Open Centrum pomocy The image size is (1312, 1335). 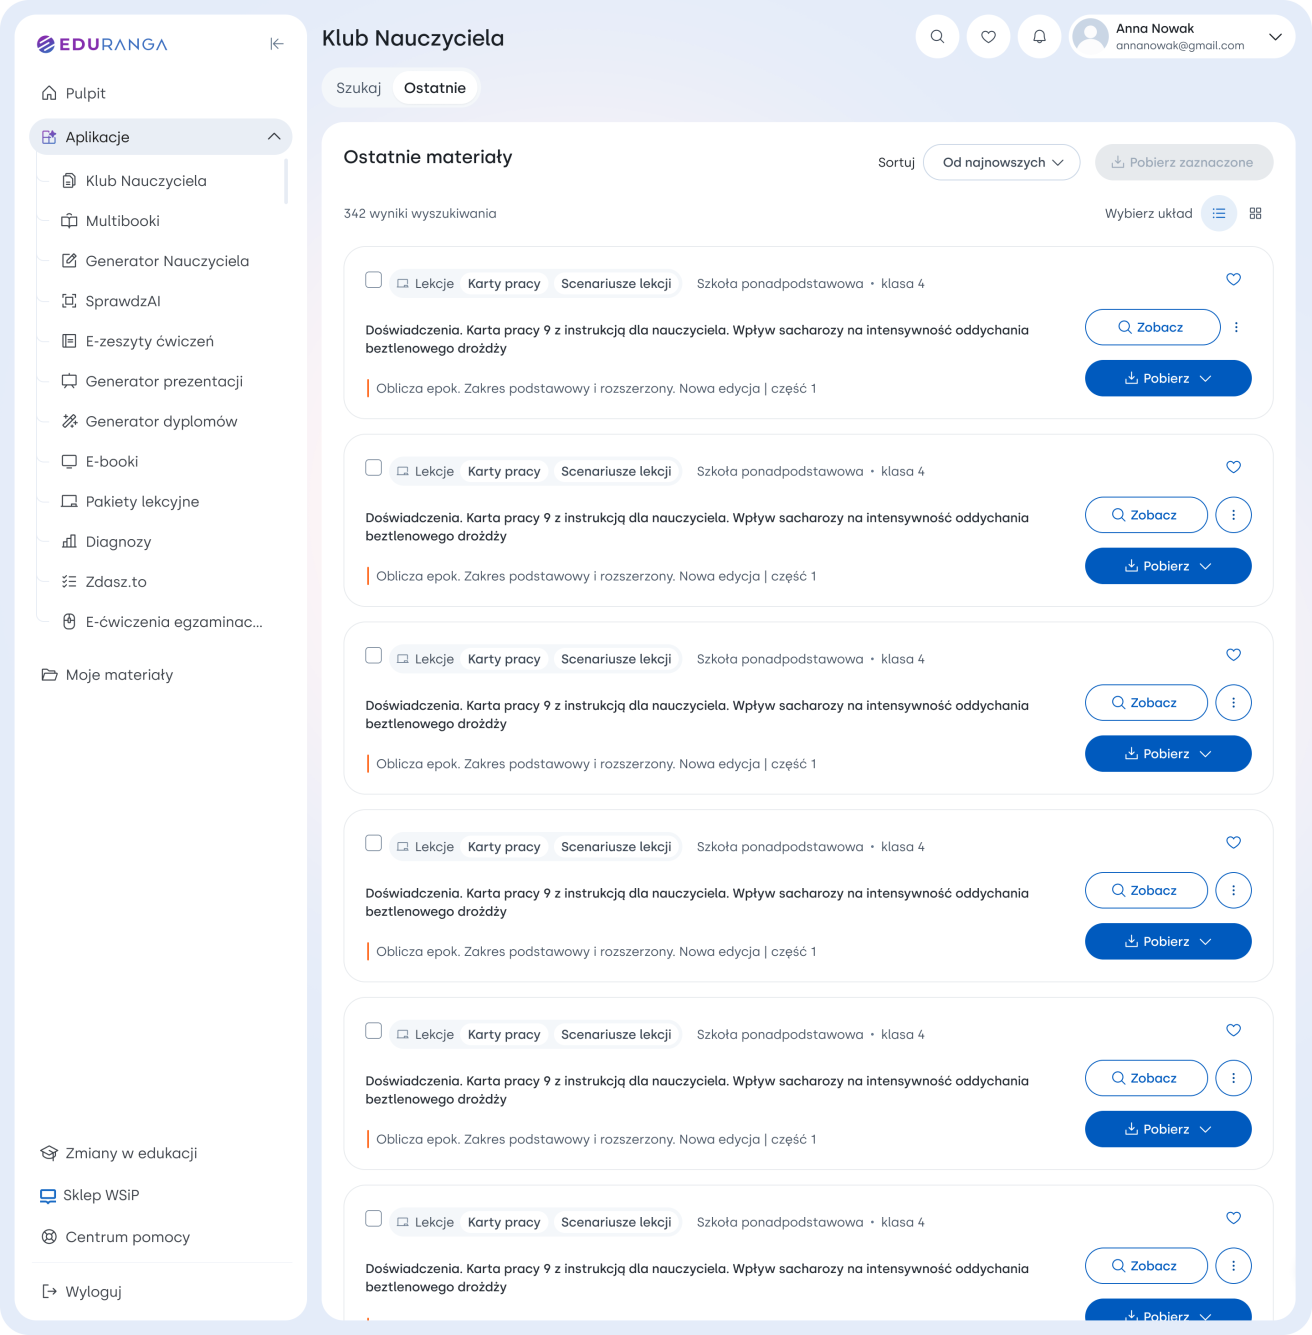pos(115,1237)
